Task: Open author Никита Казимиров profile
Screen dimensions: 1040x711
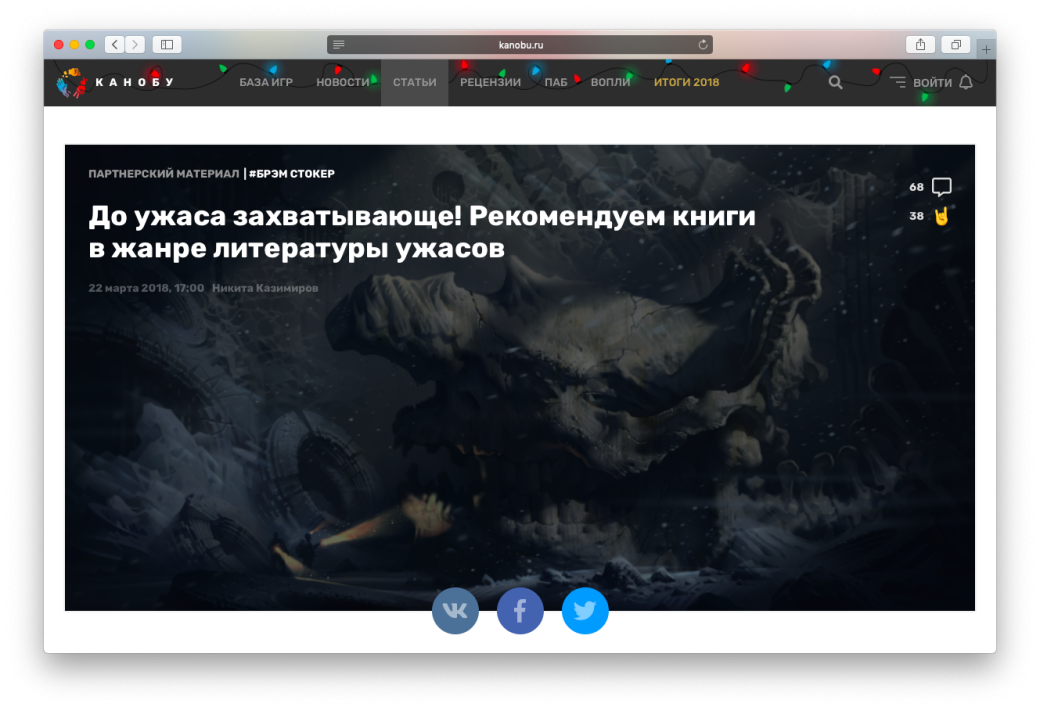Action: [265, 288]
